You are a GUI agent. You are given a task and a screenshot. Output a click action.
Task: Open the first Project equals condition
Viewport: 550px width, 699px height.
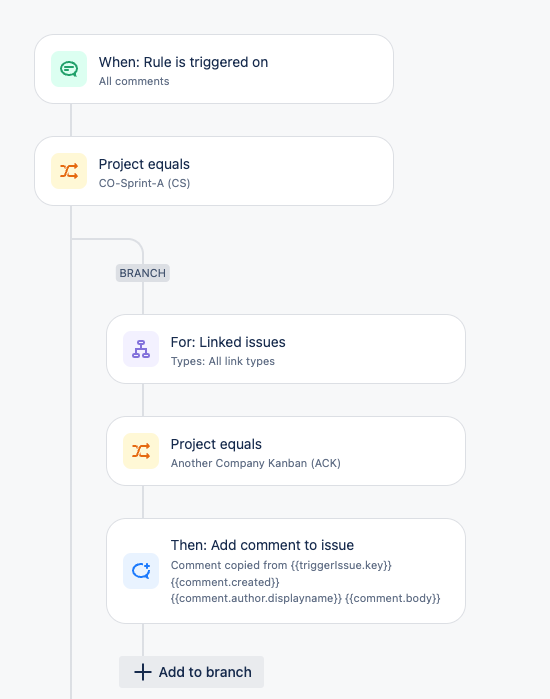(x=214, y=171)
